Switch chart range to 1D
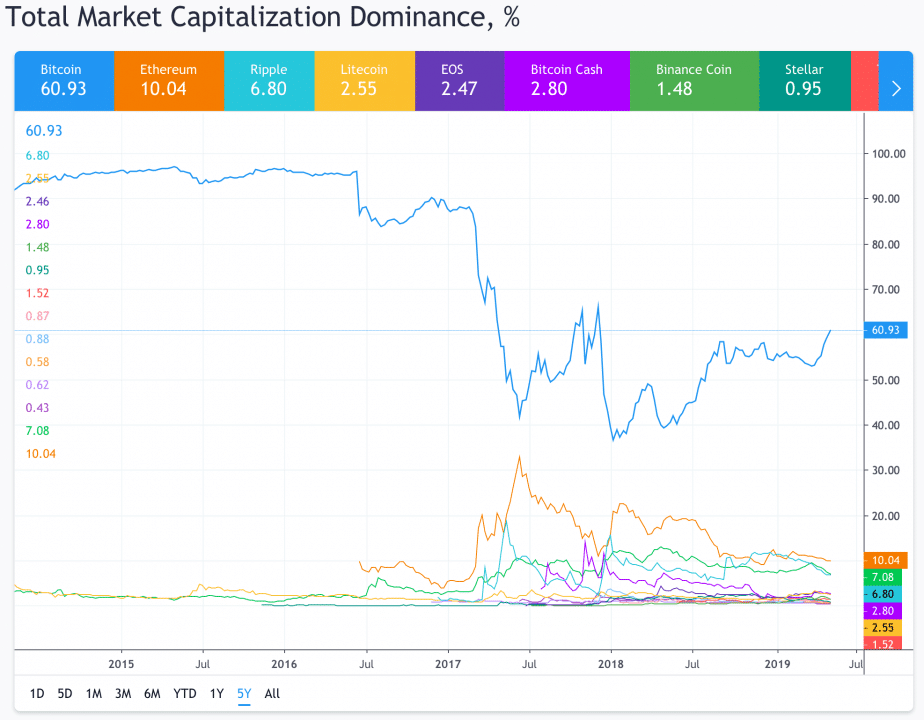The image size is (924, 720). point(37,693)
